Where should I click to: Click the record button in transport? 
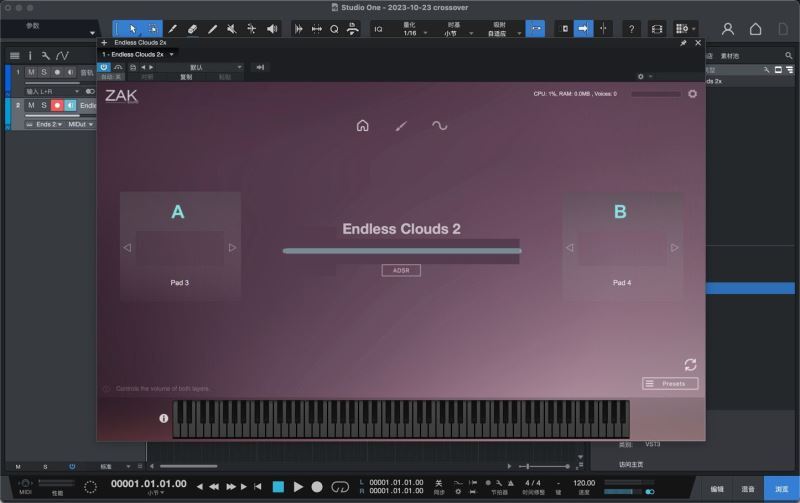tap(317, 487)
